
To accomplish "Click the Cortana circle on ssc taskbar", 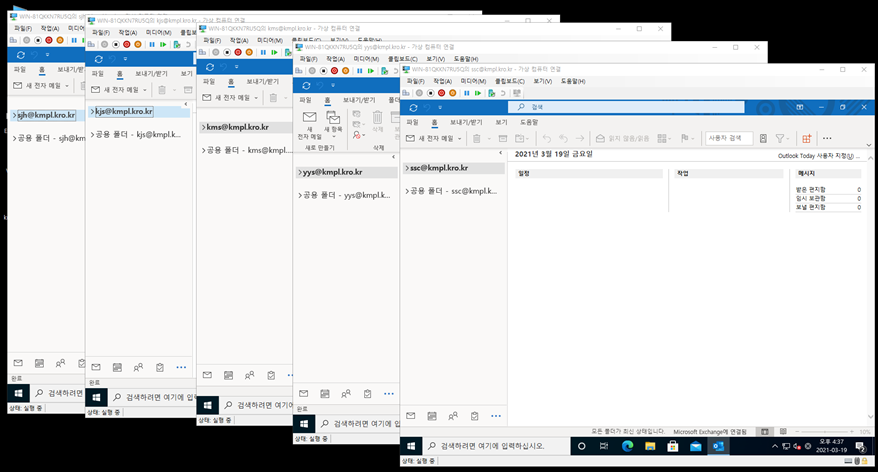I will 581,446.
